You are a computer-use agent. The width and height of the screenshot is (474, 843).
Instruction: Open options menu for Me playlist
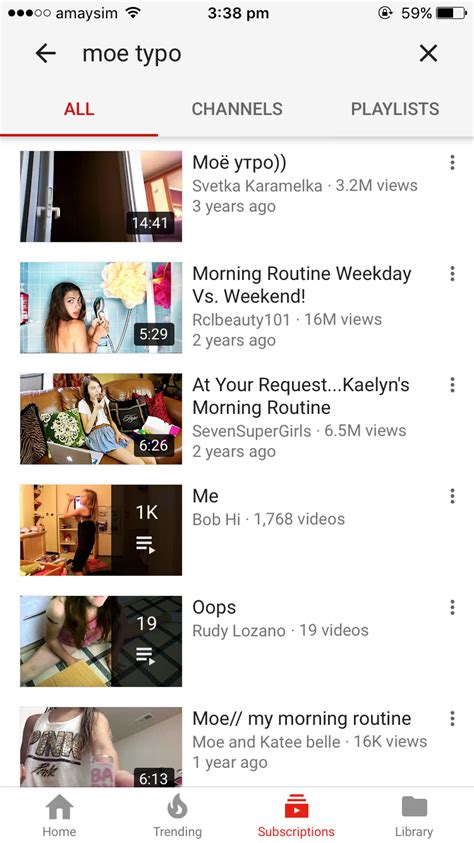(x=453, y=496)
